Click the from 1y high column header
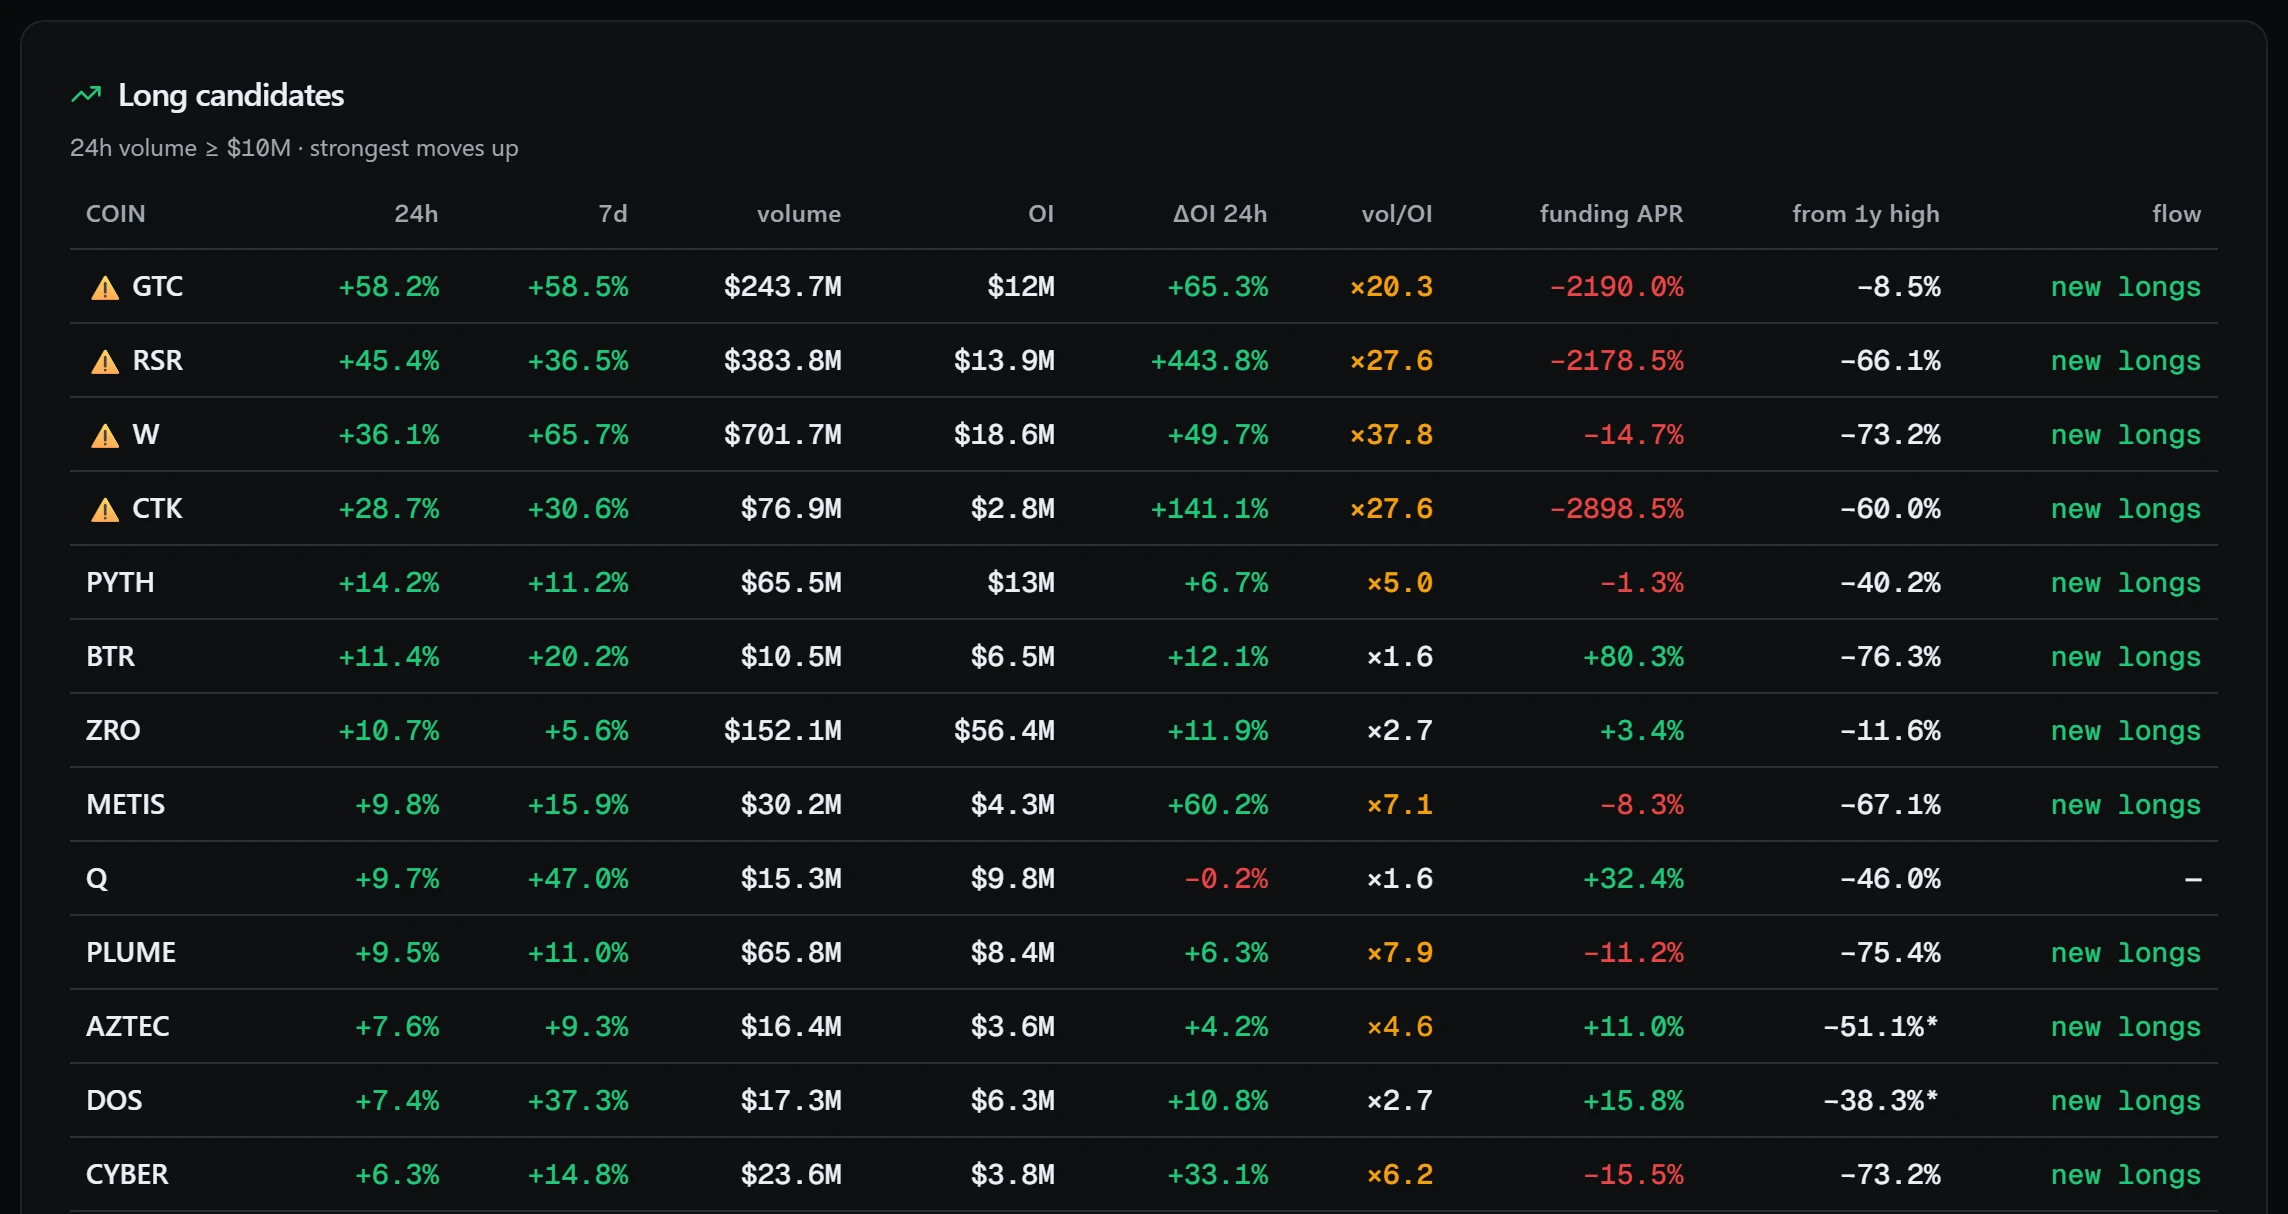The width and height of the screenshot is (2288, 1214). [x=1866, y=214]
